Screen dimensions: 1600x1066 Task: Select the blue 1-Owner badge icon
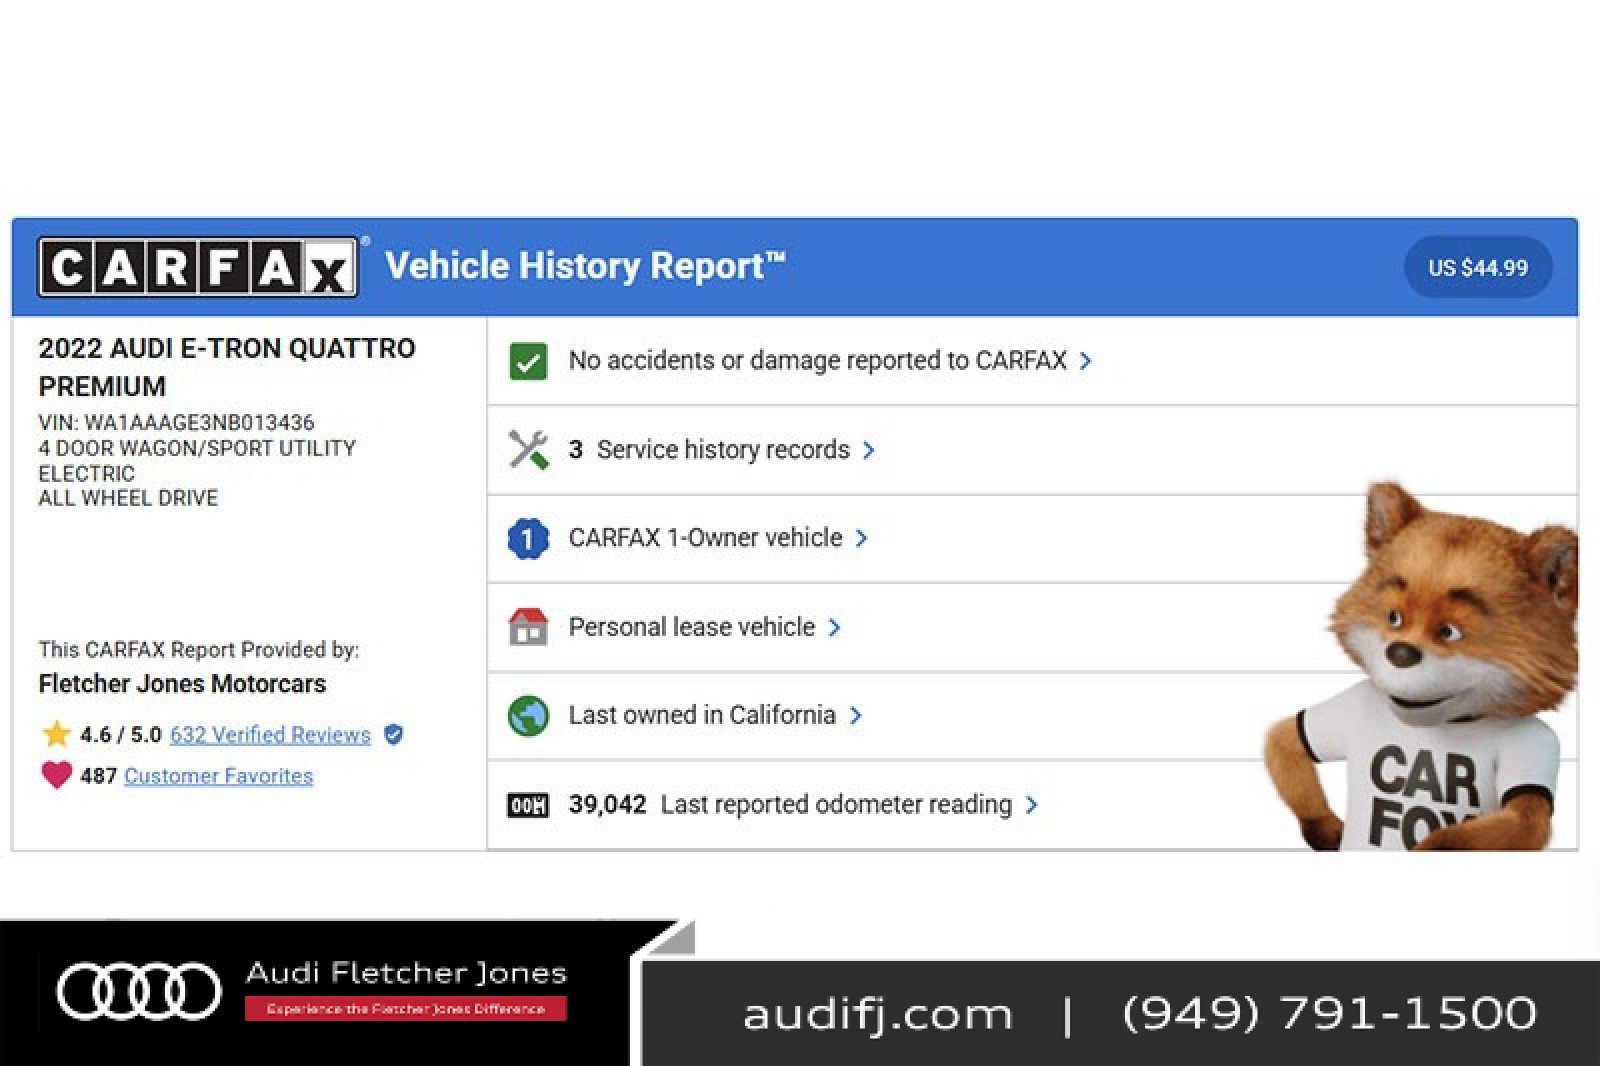(527, 538)
